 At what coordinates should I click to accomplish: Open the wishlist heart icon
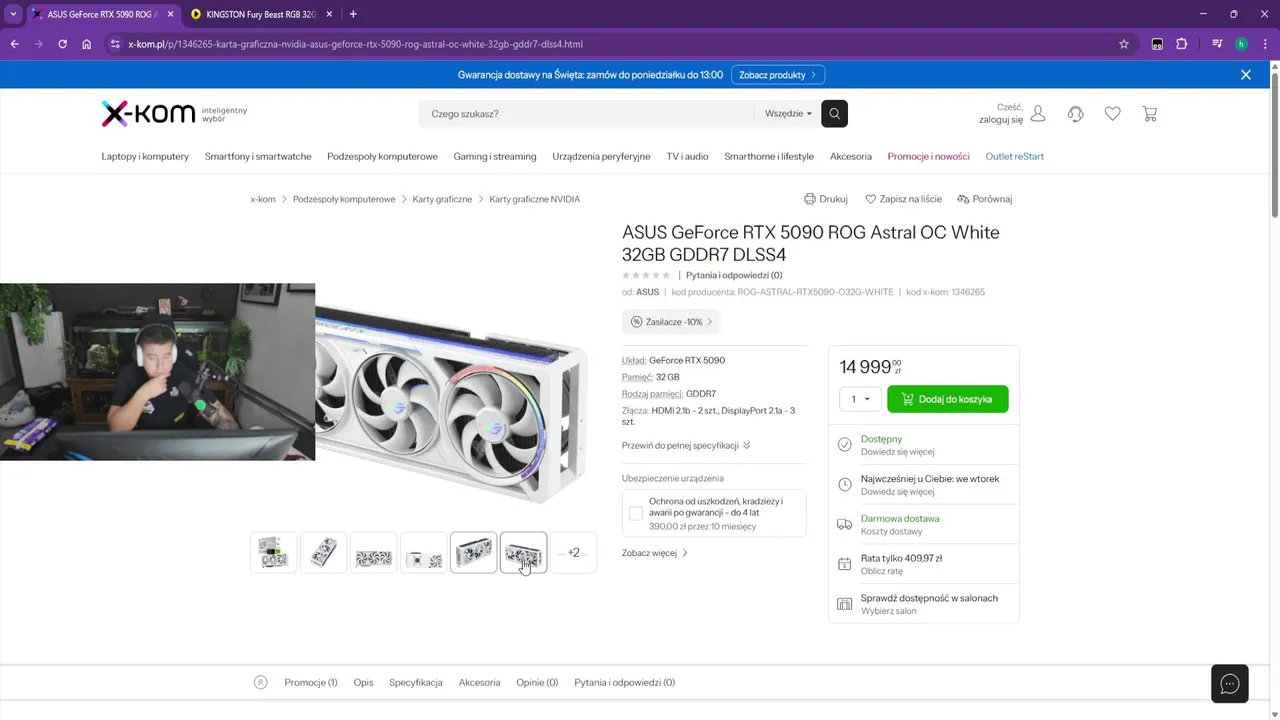[1112, 114]
